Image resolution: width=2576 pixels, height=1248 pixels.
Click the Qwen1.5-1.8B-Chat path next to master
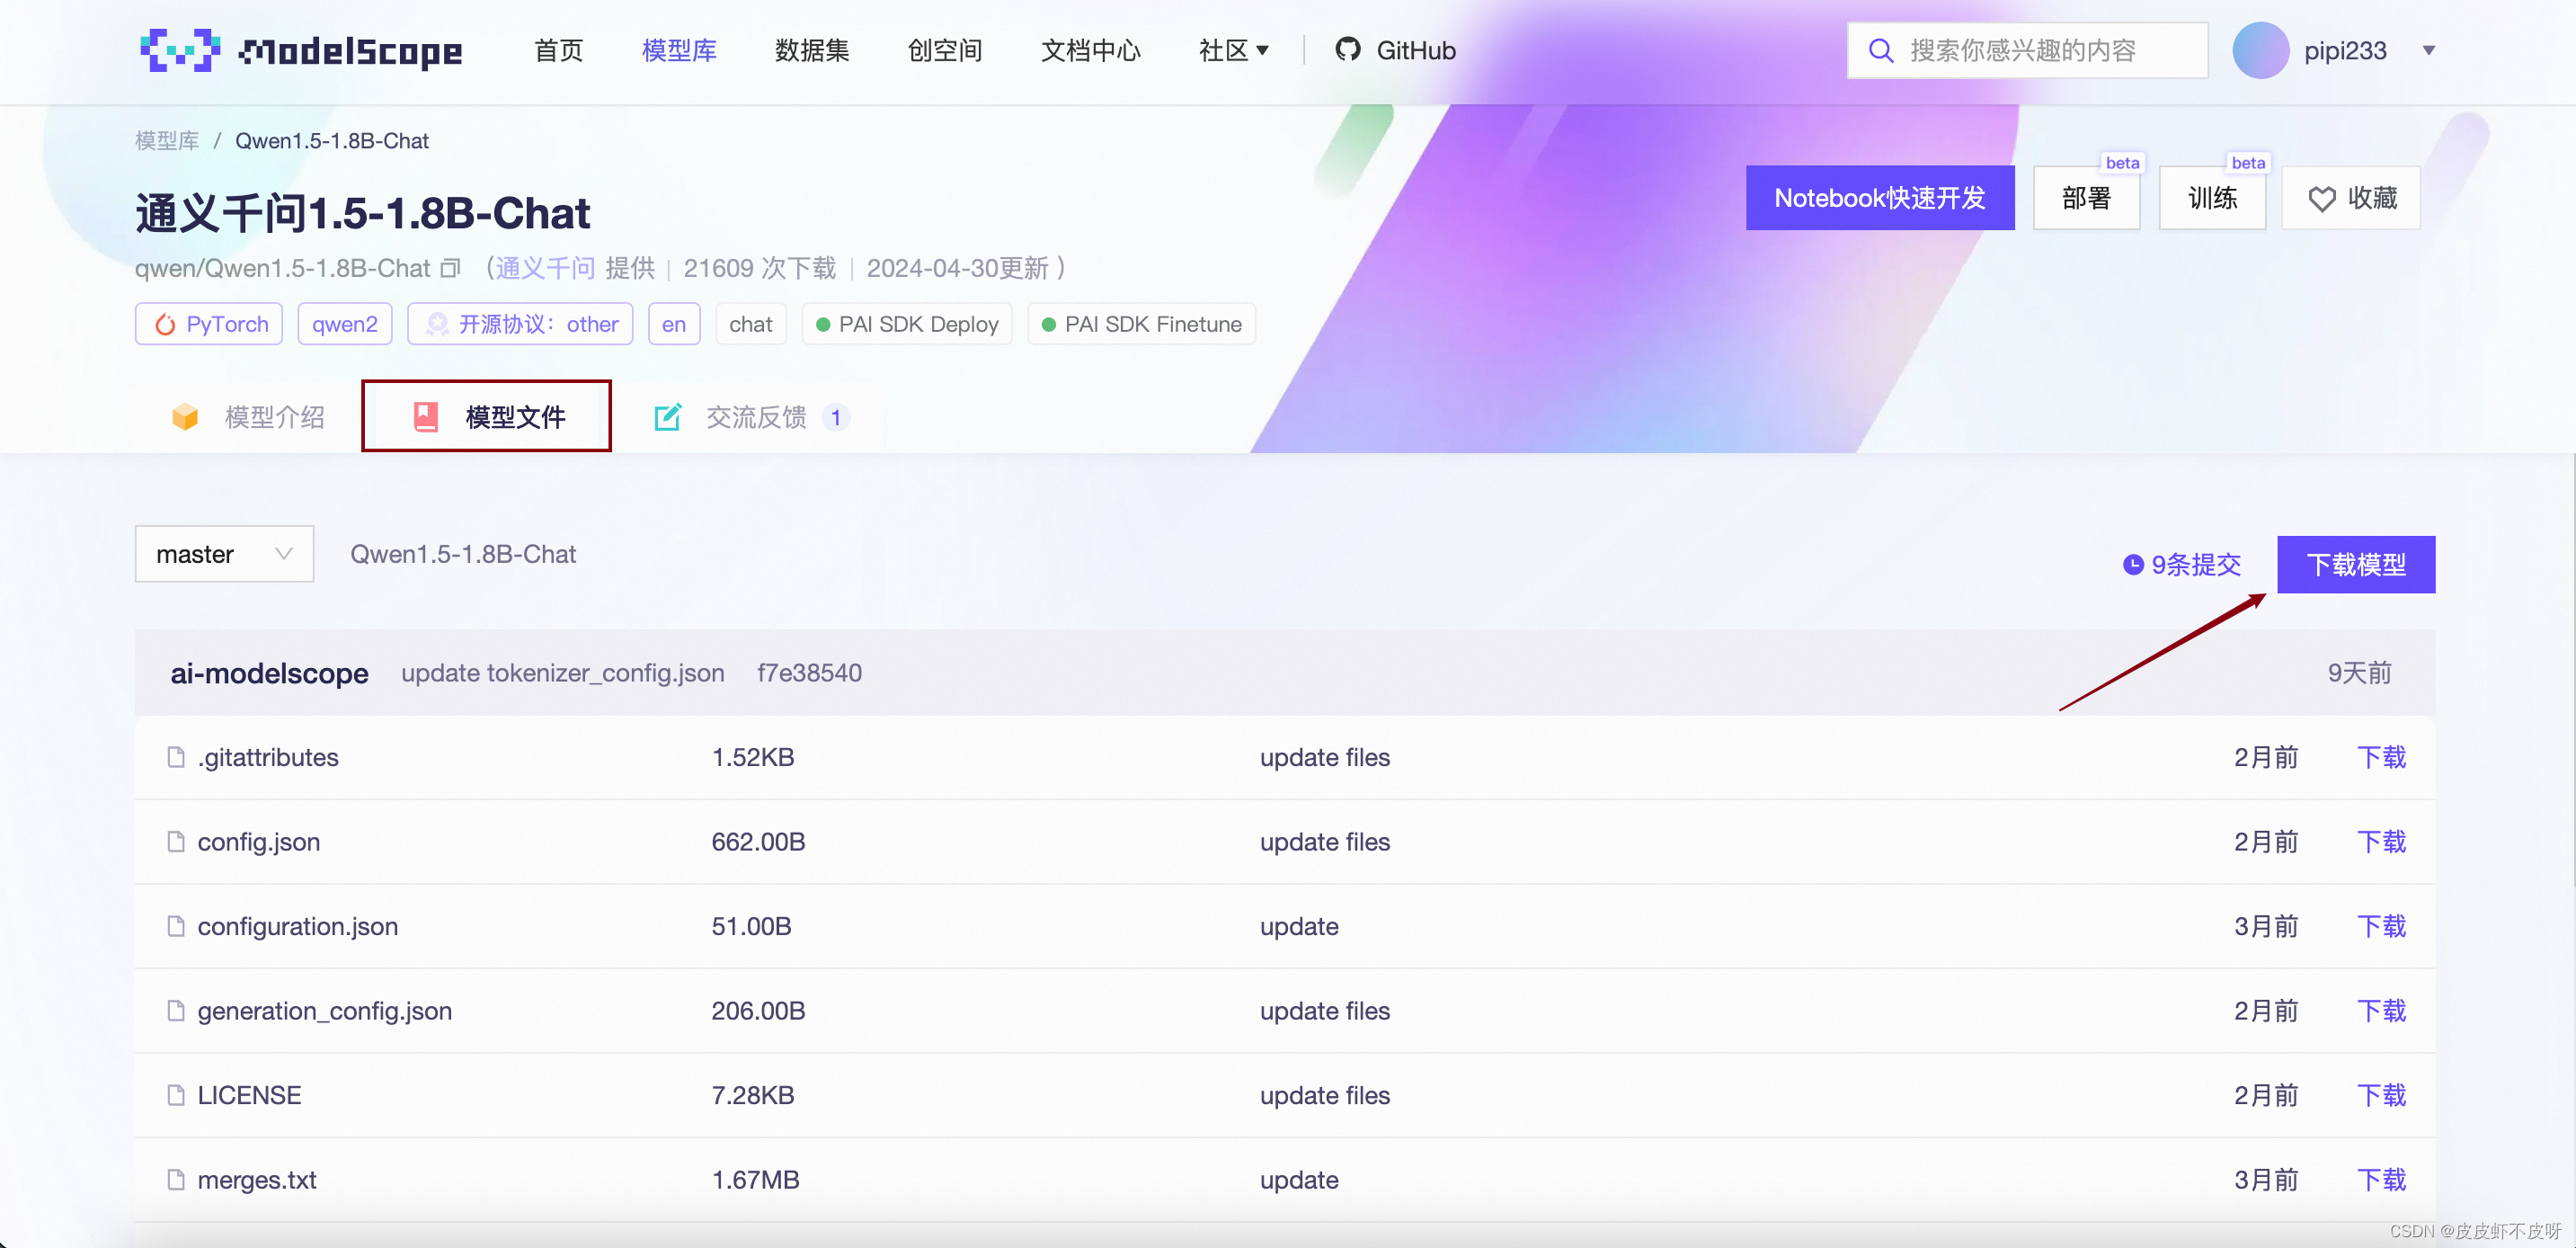point(463,554)
